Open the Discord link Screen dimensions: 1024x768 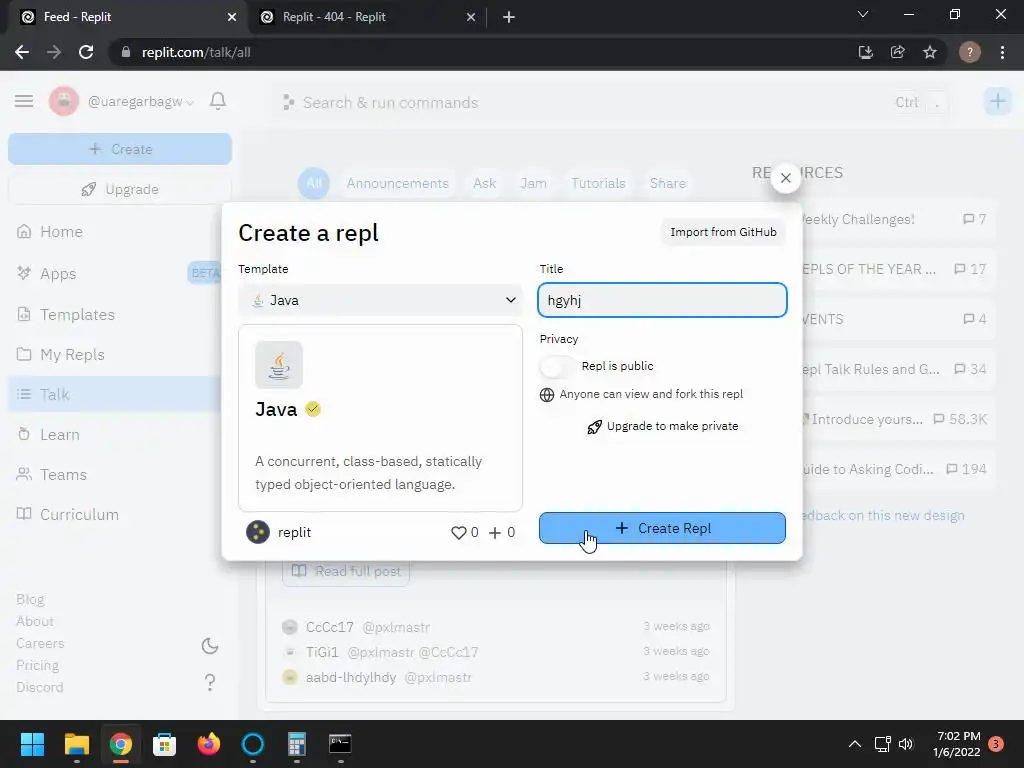pyautogui.click(x=40, y=687)
